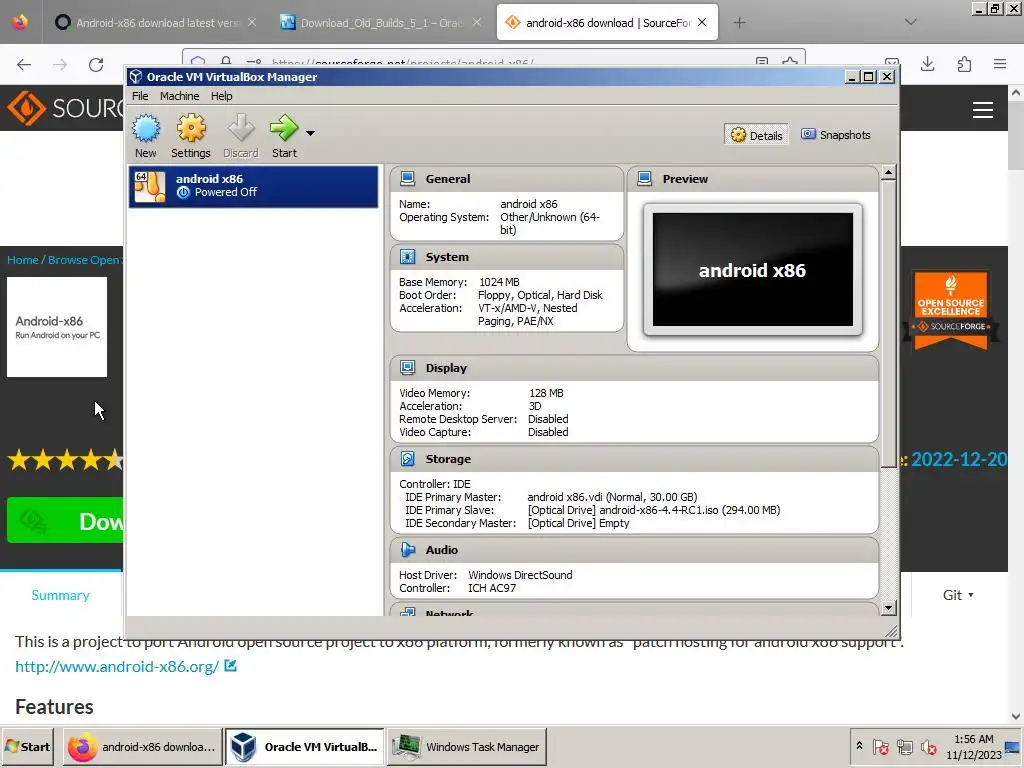Open Firefox downloads panel
Image resolution: width=1024 pixels, height=768 pixels.
click(927, 64)
